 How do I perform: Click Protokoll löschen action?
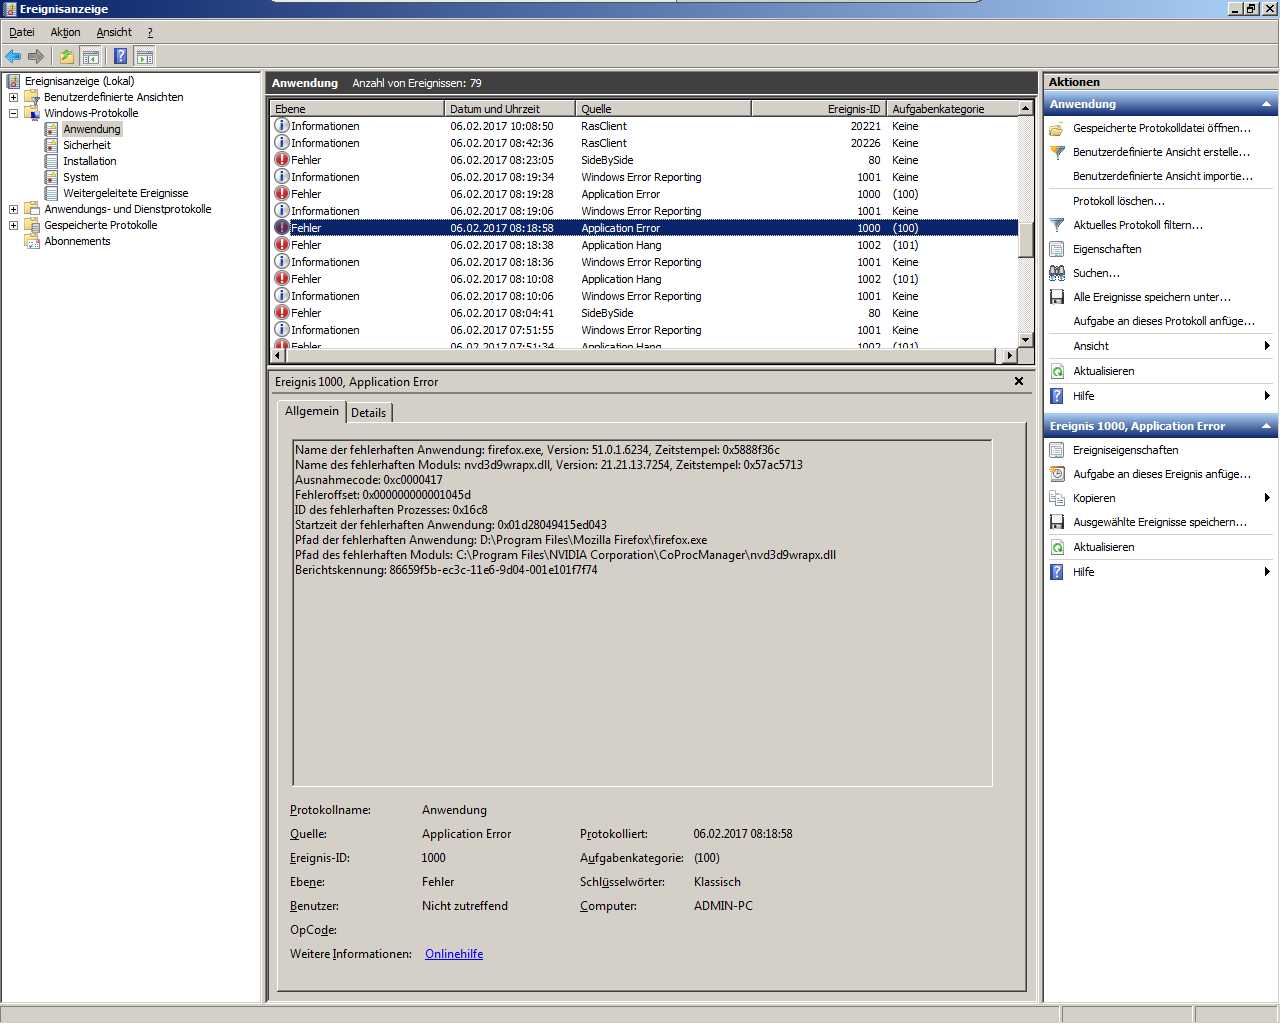1118,201
